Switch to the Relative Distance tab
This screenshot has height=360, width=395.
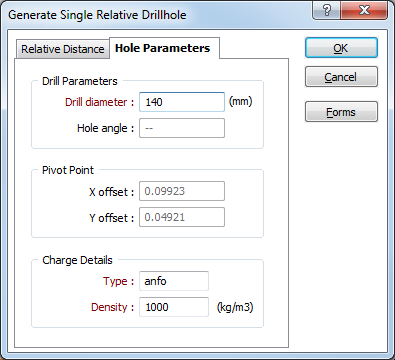point(63,49)
